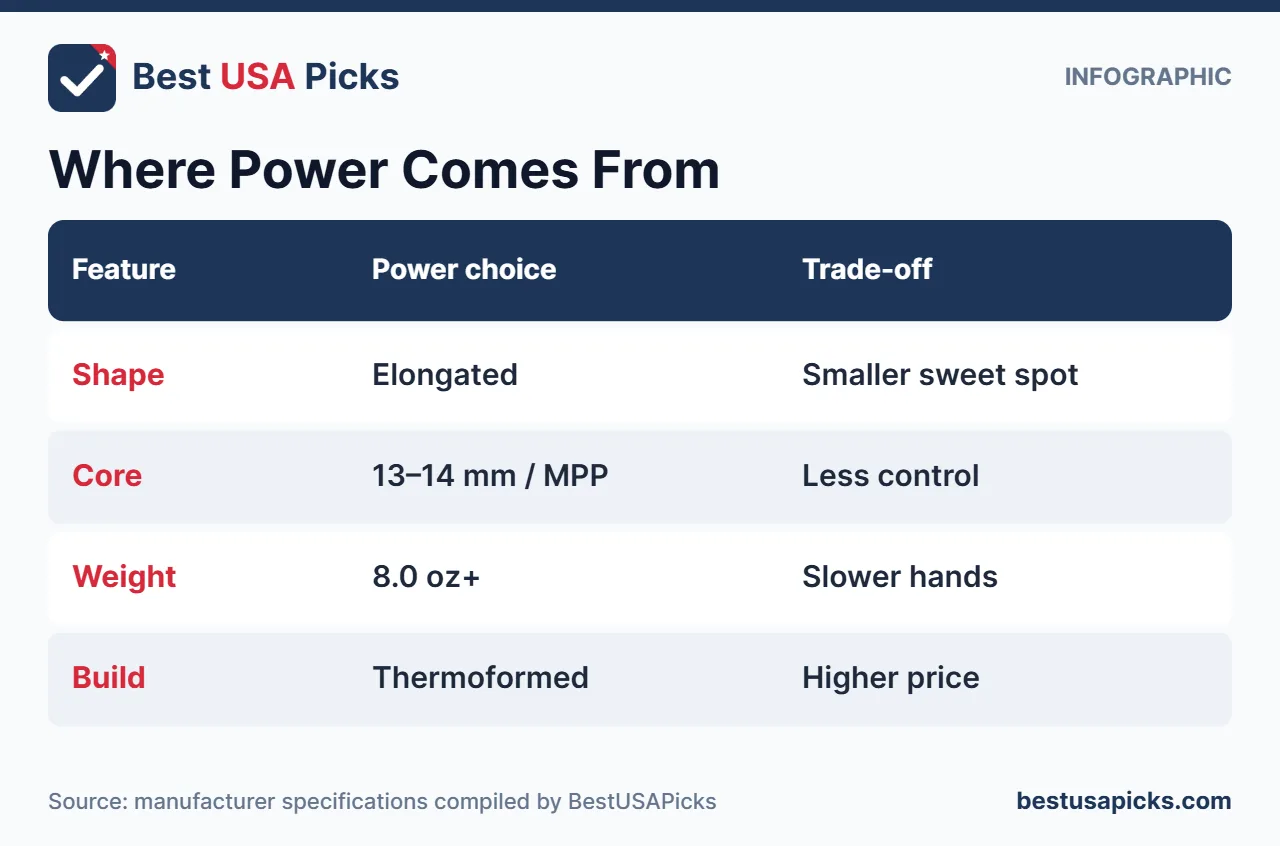Click the Core row label

[x=107, y=475]
